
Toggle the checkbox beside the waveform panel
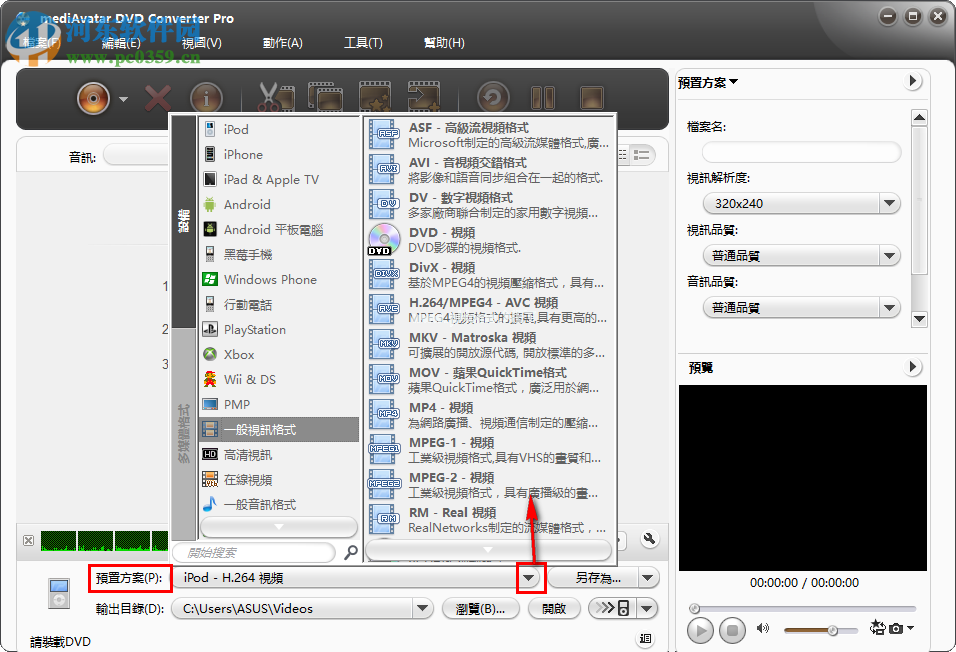(x=28, y=540)
